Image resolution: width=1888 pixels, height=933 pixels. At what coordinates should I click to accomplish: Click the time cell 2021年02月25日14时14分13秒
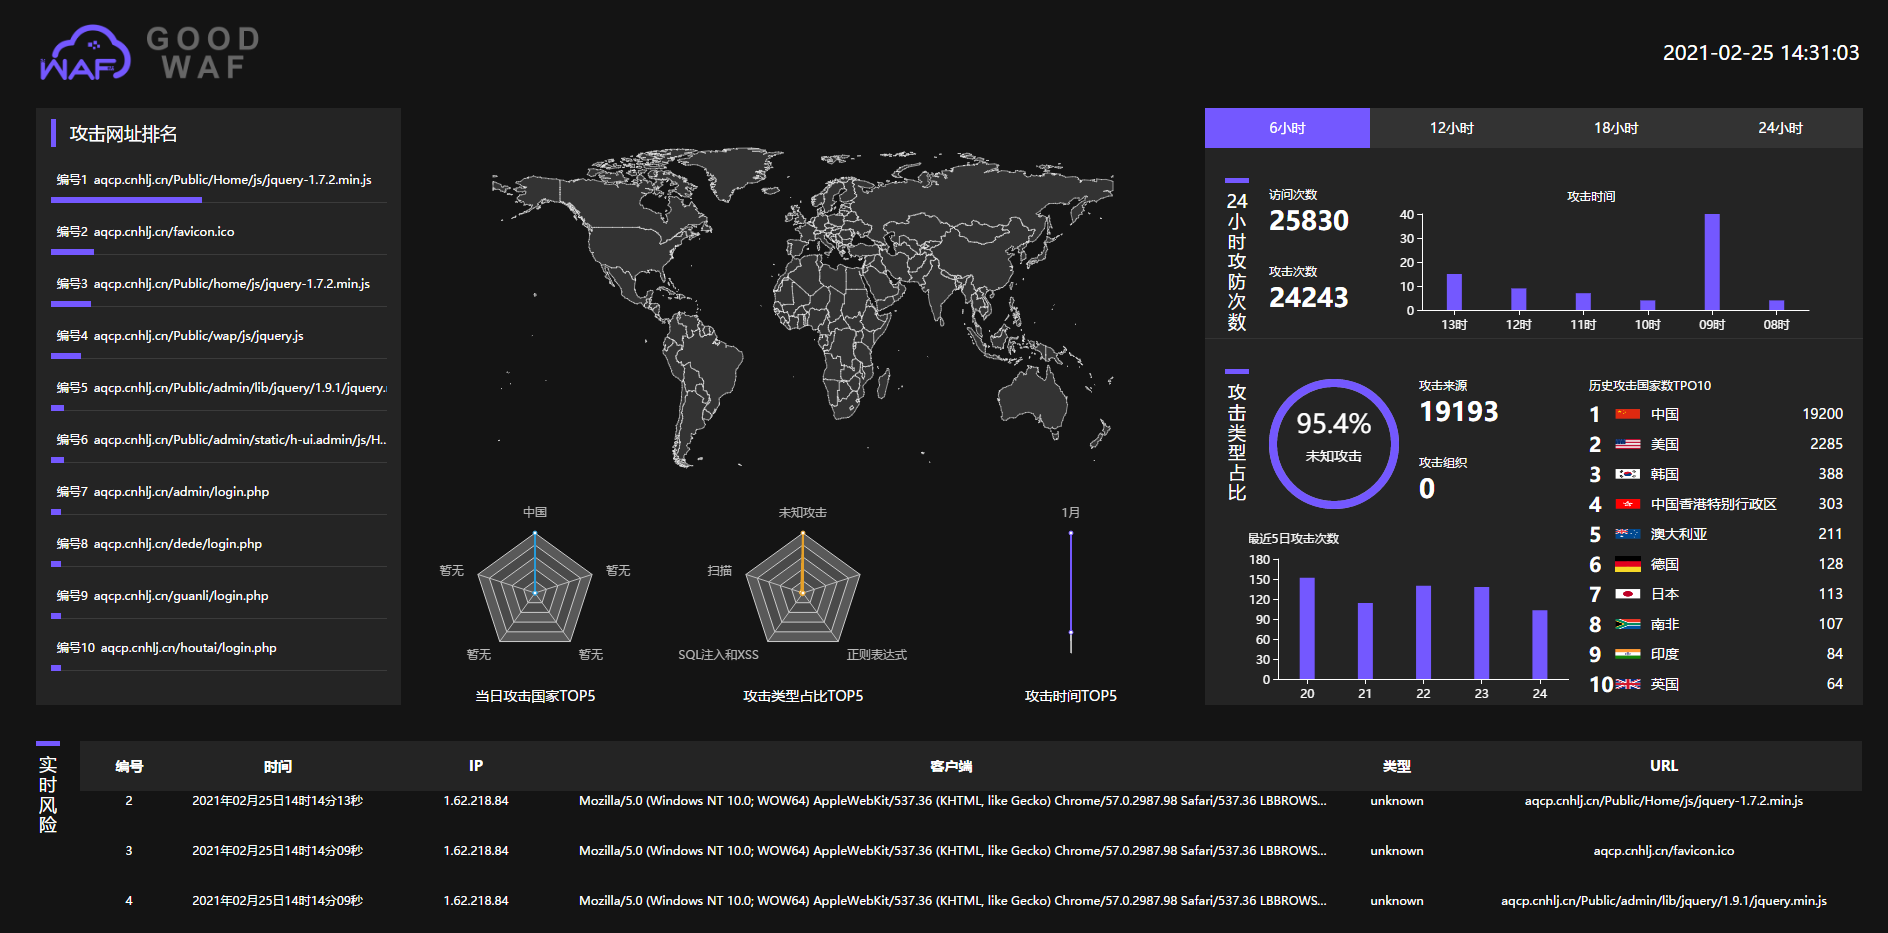[x=278, y=801]
